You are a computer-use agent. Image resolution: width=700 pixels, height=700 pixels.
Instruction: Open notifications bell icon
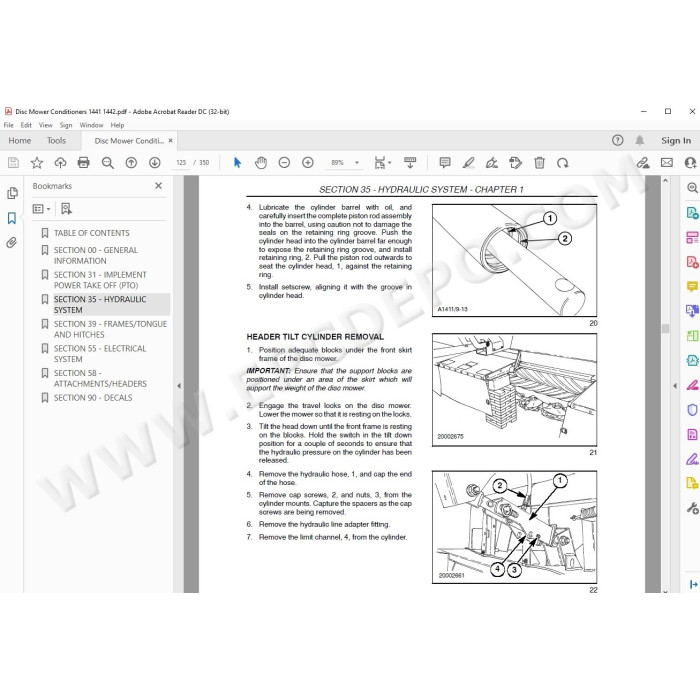click(640, 141)
